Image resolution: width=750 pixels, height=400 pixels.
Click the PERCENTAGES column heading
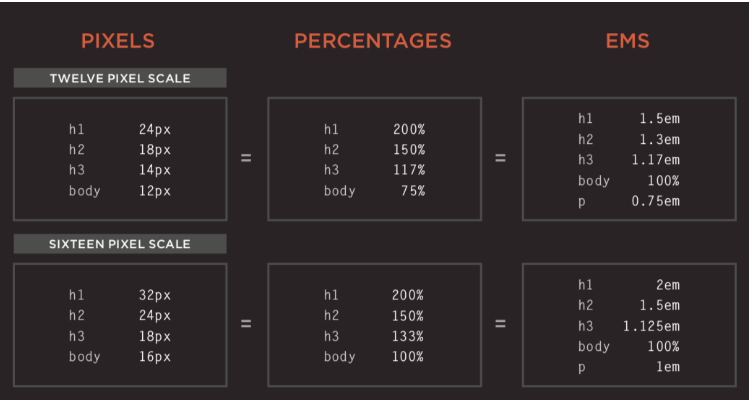(373, 41)
